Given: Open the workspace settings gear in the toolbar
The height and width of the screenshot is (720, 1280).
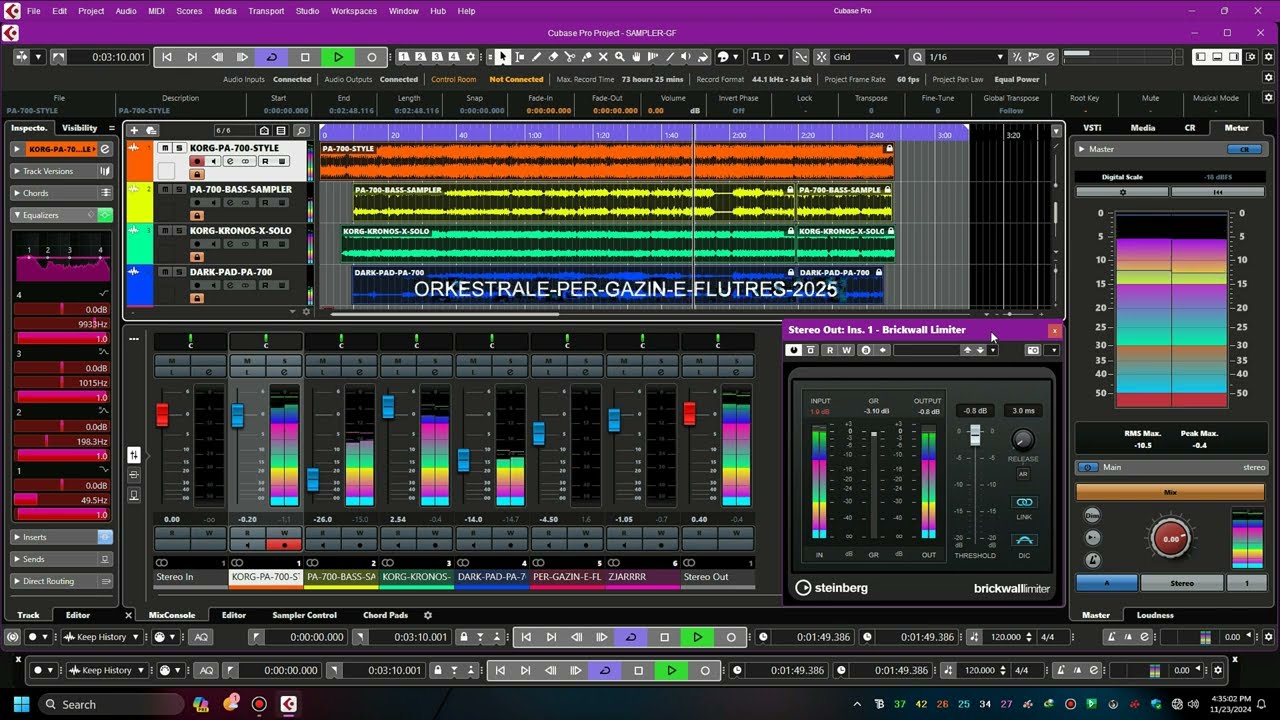Looking at the screenshot, I should pyautogui.click(x=471, y=57).
